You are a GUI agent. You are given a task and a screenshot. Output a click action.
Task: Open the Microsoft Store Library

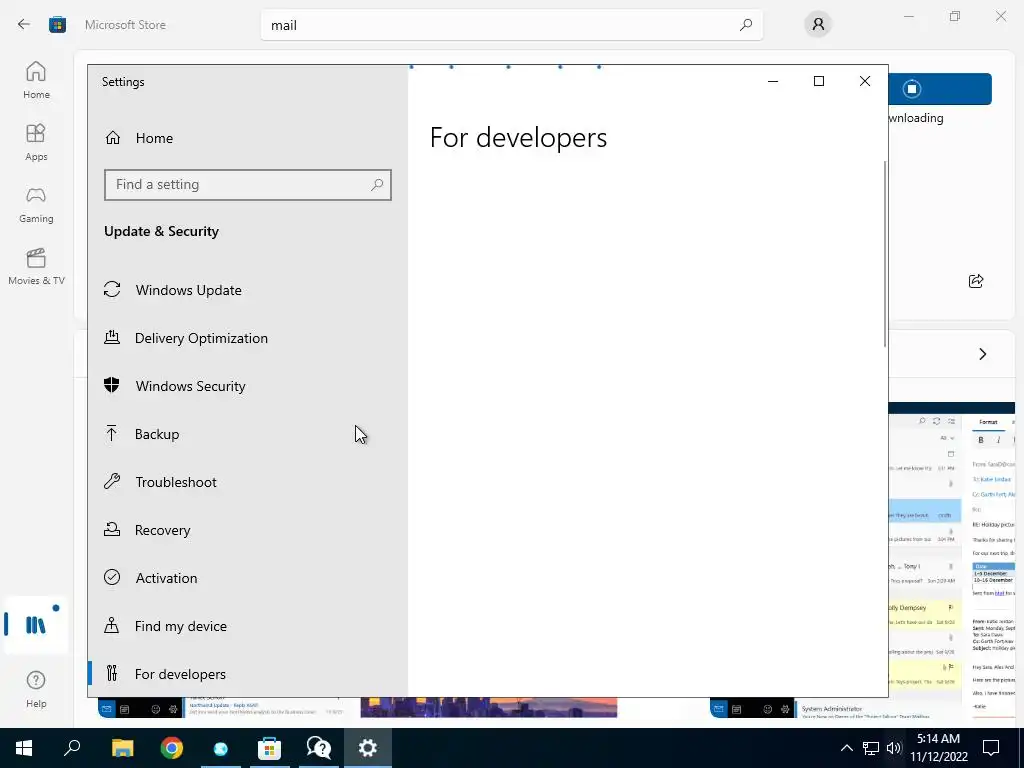pyautogui.click(x=36, y=625)
